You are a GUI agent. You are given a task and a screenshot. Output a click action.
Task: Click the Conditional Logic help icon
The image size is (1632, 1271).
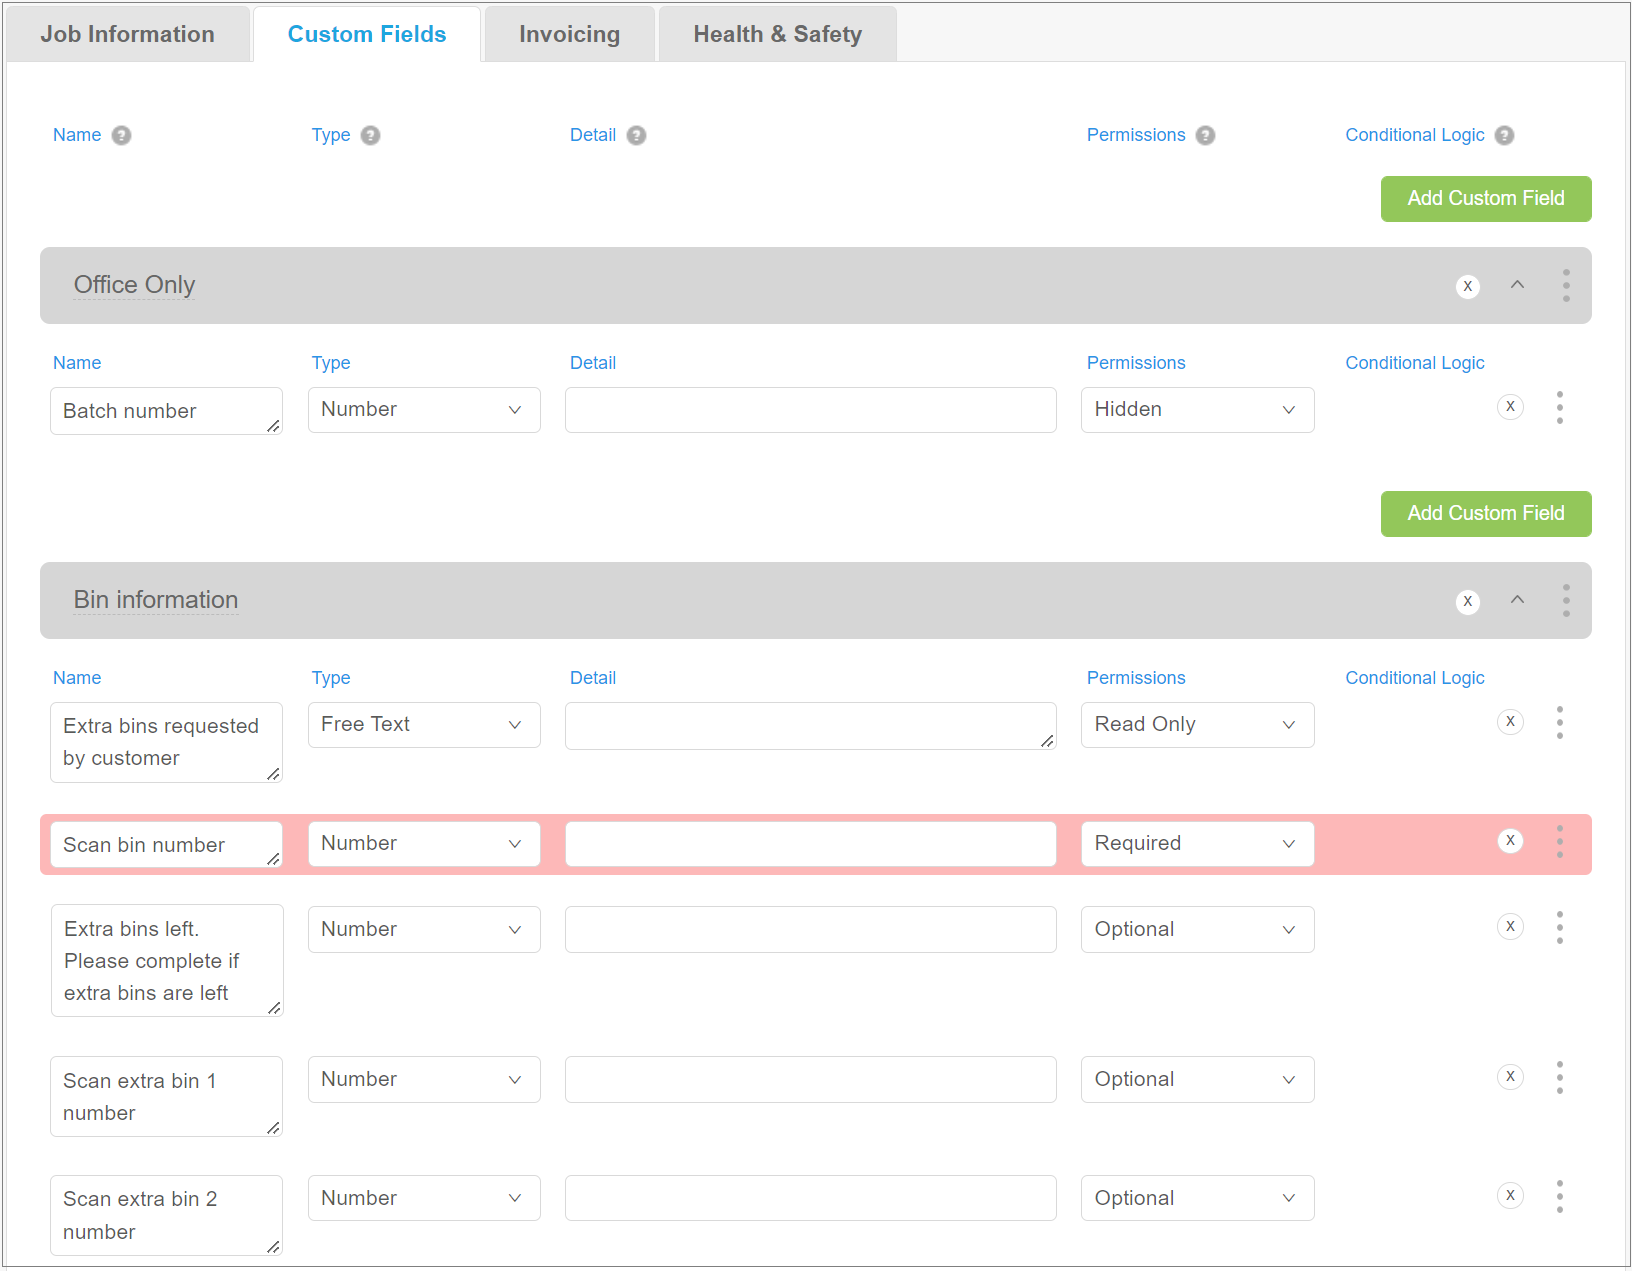pyautogui.click(x=1504, y=135)
